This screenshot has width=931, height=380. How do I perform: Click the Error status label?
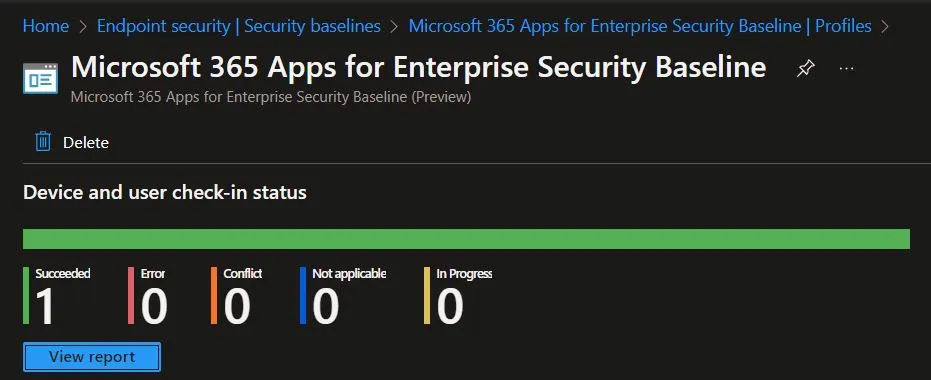tap(153, 274)
